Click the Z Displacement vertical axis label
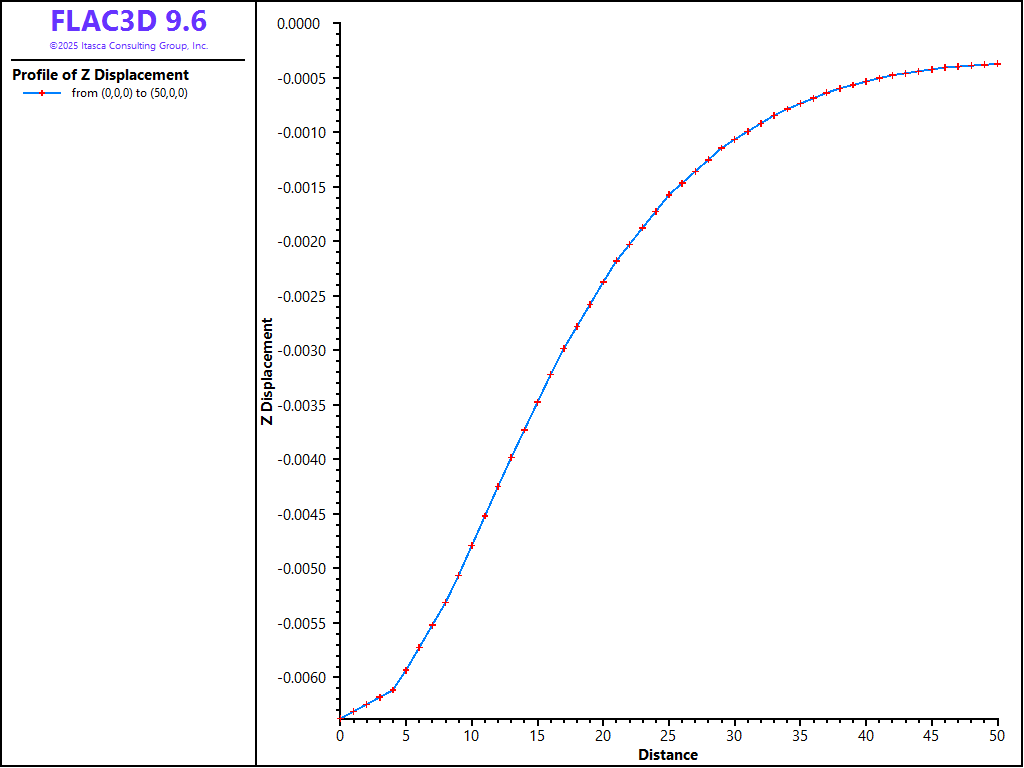The width and height of the screenshot is (1024, 768). pos(267,371)
